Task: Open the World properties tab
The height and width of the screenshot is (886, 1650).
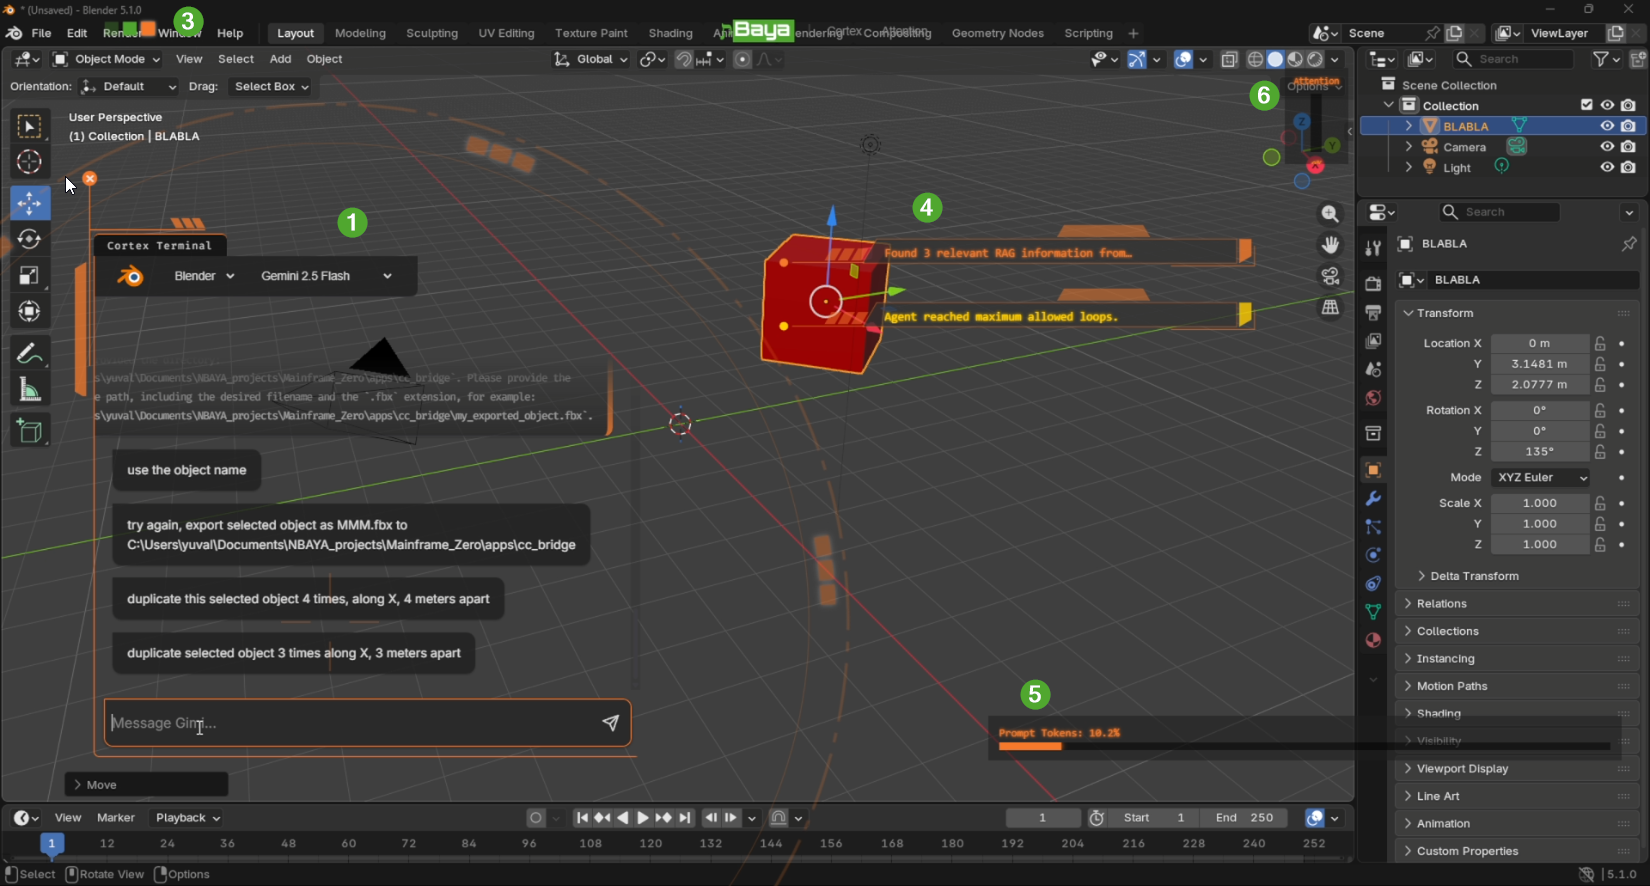Action: [1373, 398]
